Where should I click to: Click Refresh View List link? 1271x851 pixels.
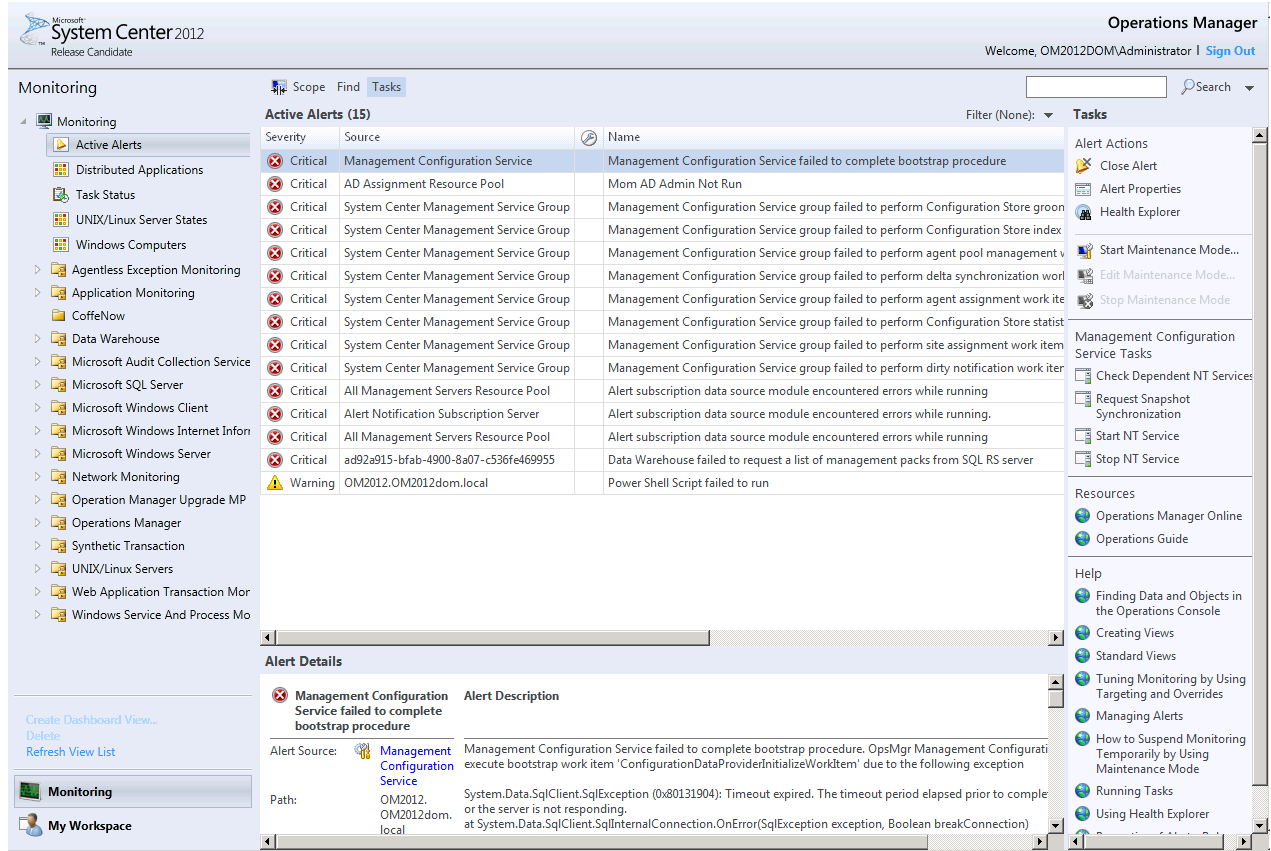point(70,752)
